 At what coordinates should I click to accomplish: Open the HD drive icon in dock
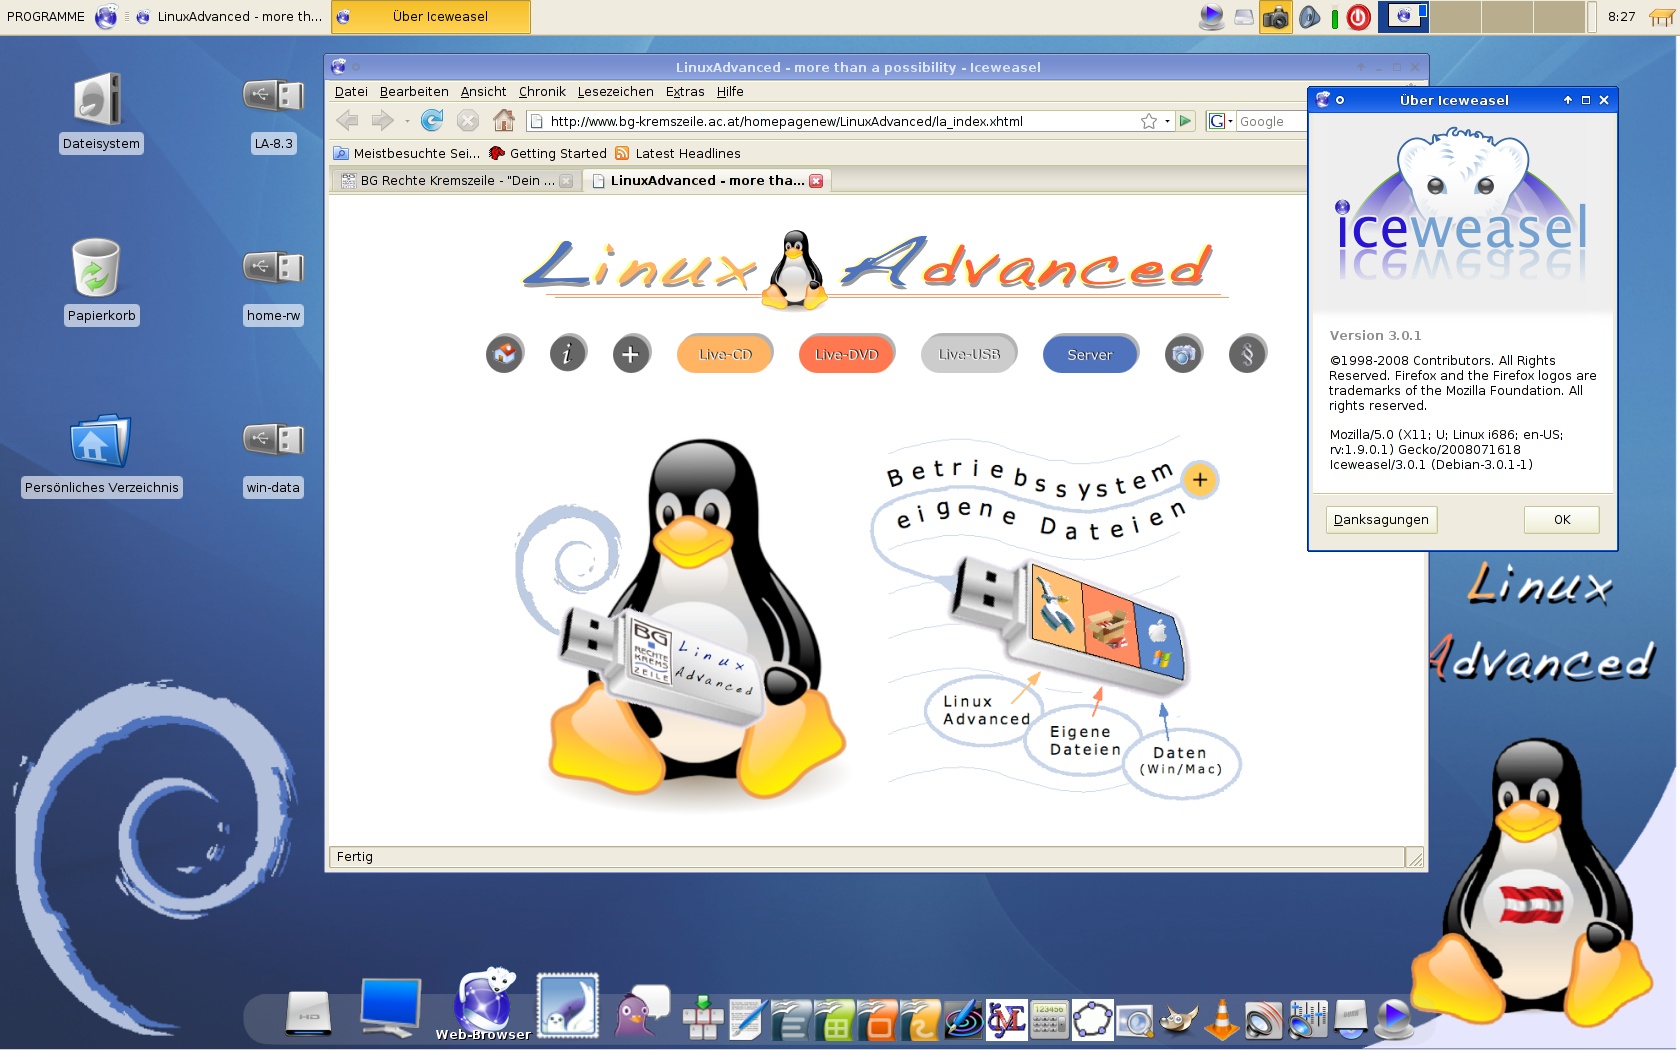pyautogui.click(x=308, y=1012)
